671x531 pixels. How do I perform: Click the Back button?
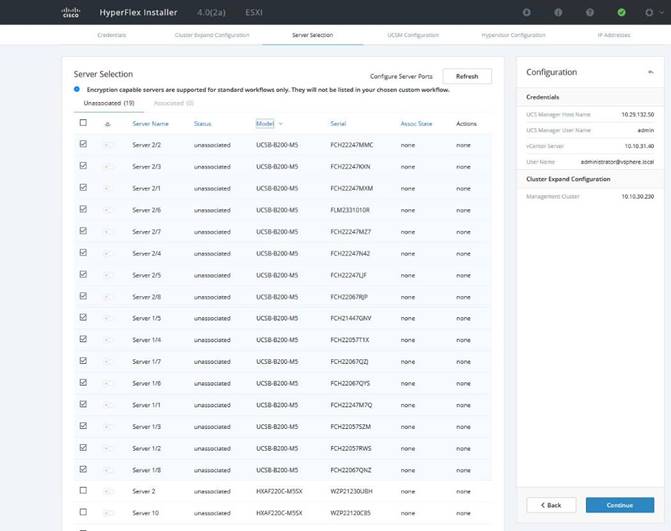[551, 505]
